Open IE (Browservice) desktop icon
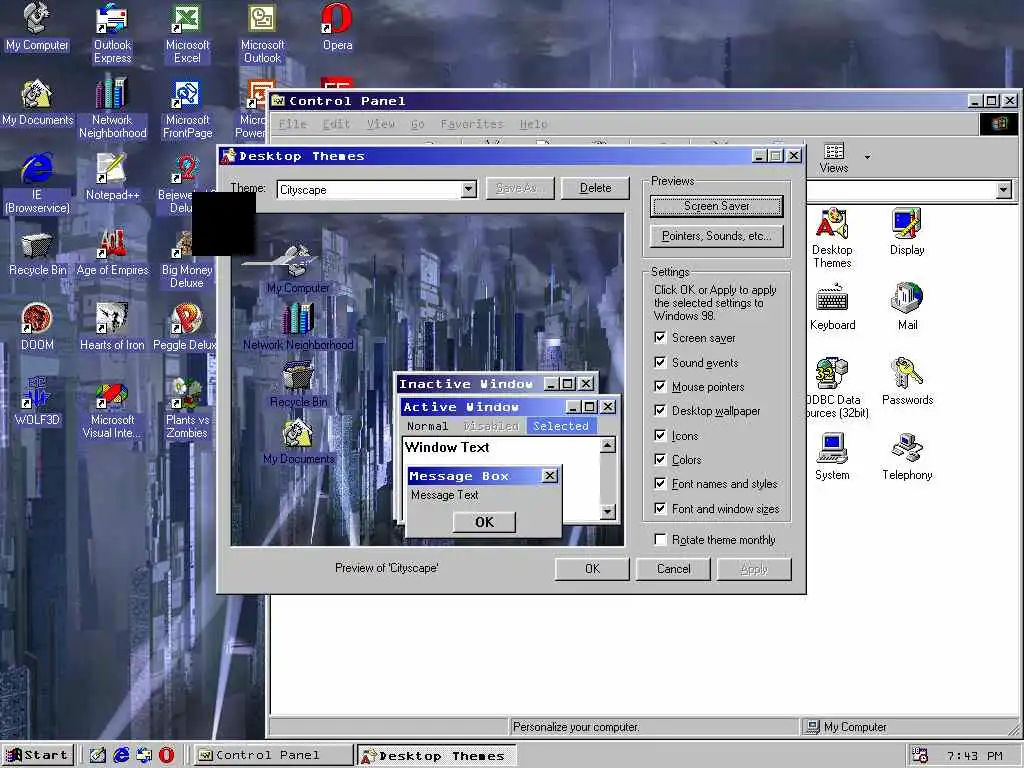This screenshot has width=1024, height=768. 37,183
